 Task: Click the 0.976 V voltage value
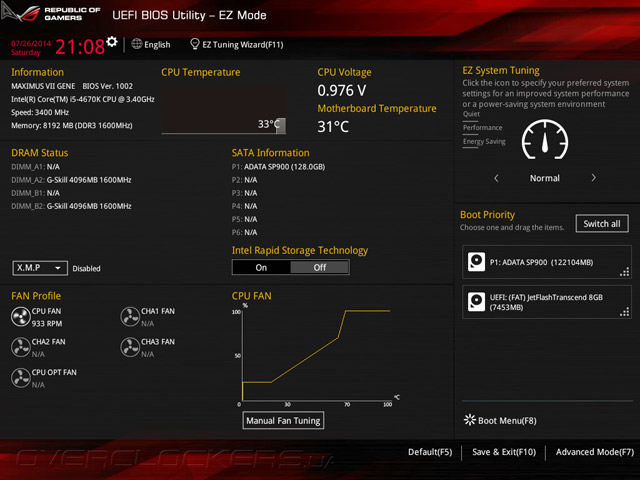click(342, 91)
